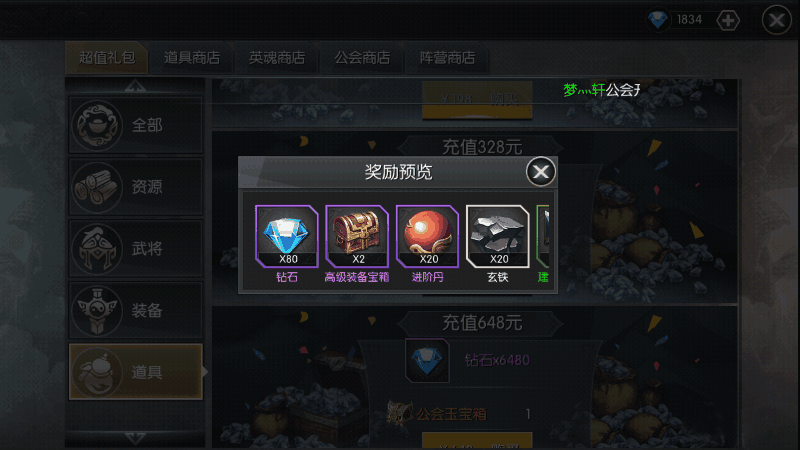This screenshot has height=450, width=800.
Task: Filter by the 武将 generals category
Action: [x=136, y=248]
